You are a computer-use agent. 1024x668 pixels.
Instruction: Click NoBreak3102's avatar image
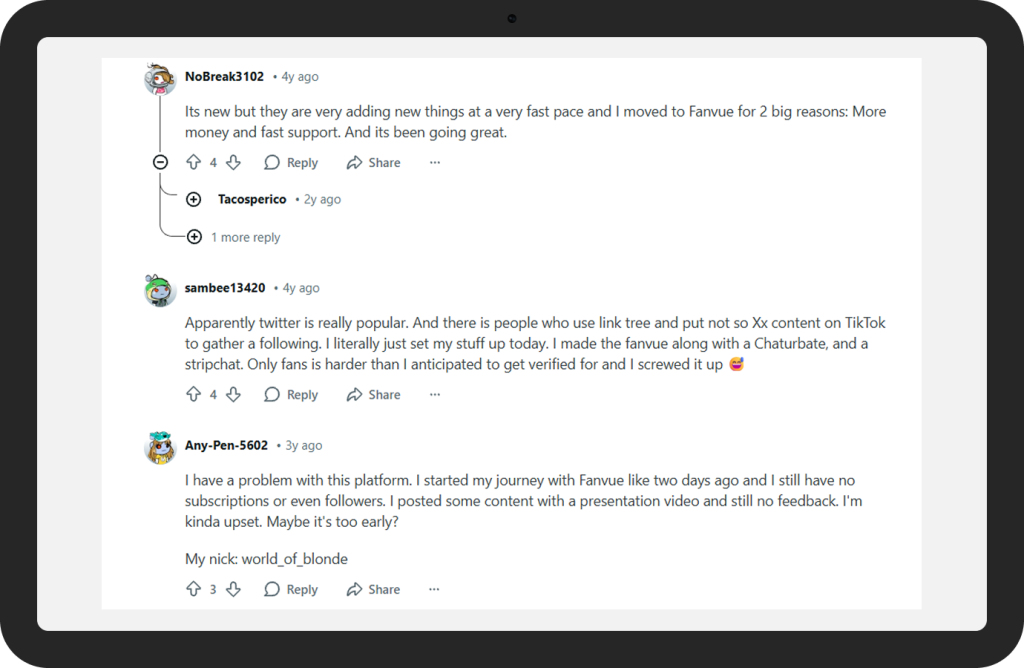click(160, 78)
